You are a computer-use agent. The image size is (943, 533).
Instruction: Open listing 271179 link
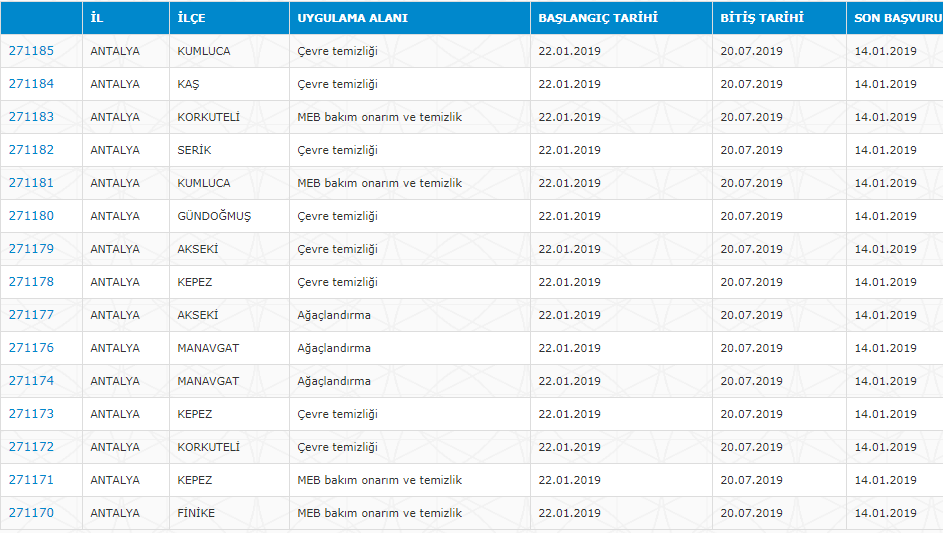point(31,249)
